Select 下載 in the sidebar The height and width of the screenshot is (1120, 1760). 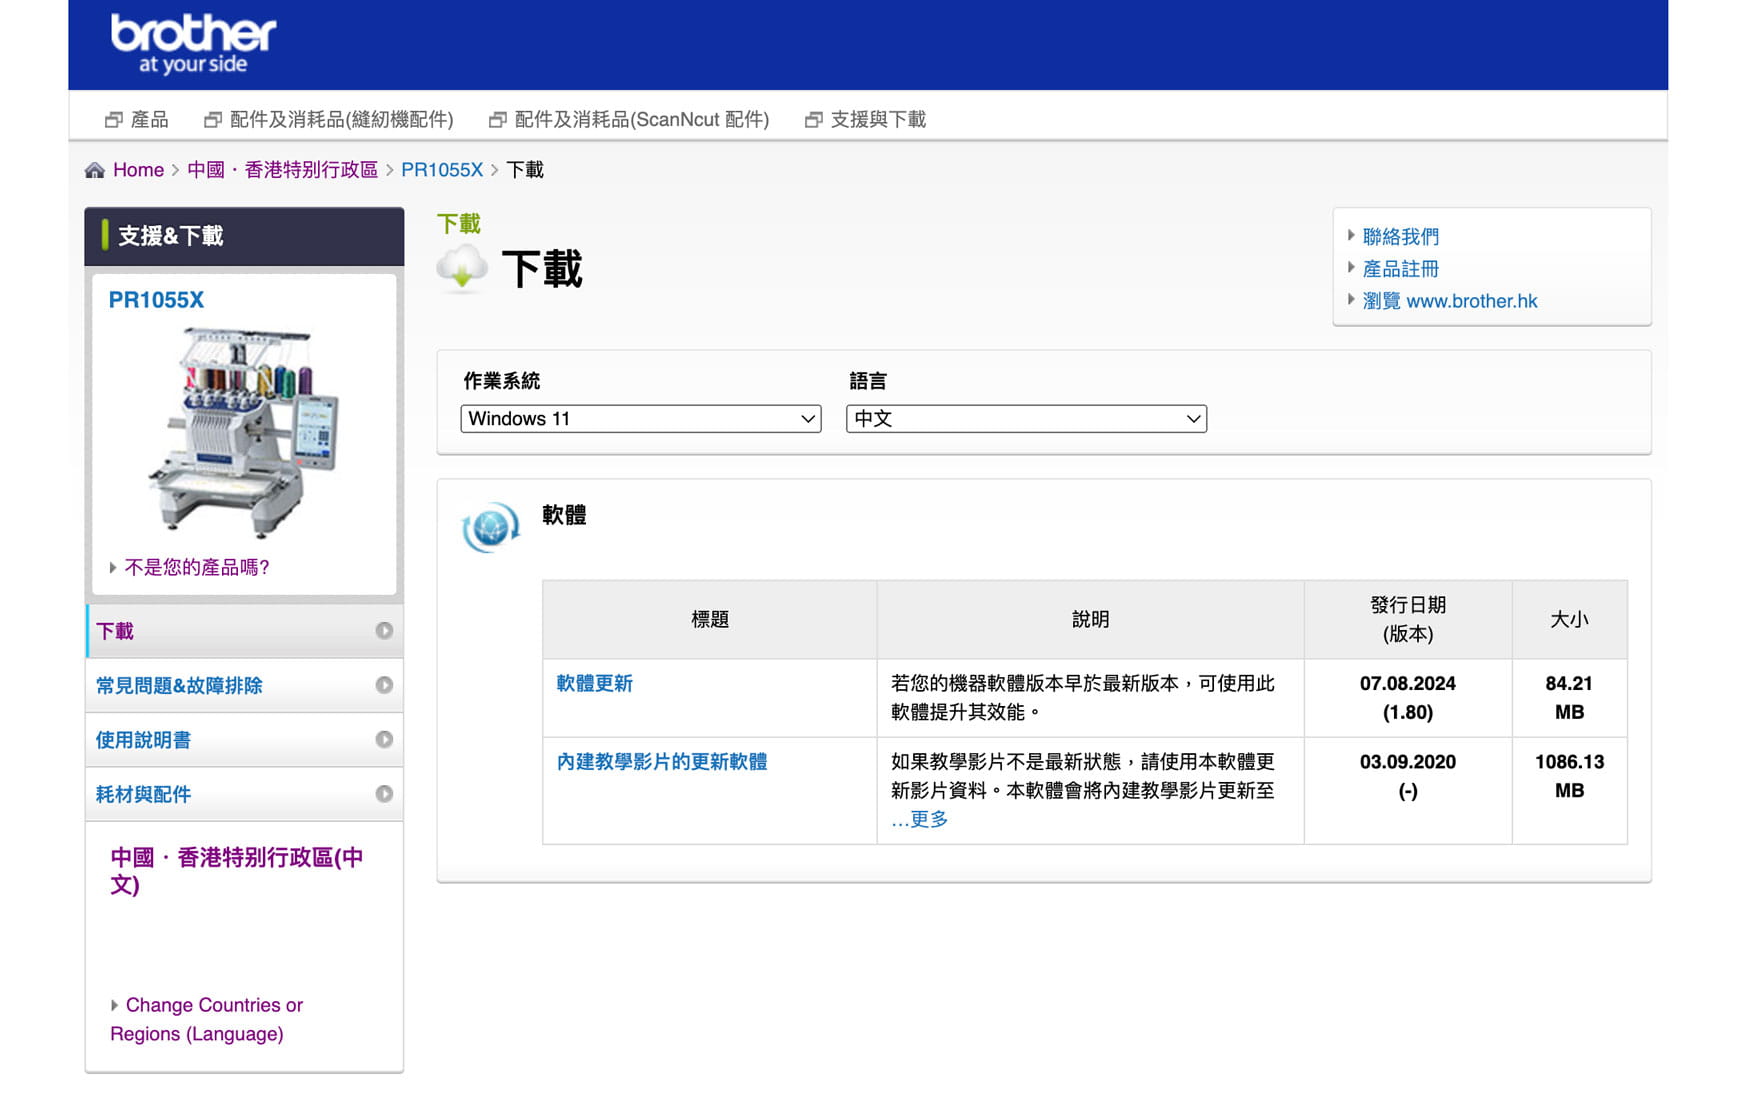245,631
